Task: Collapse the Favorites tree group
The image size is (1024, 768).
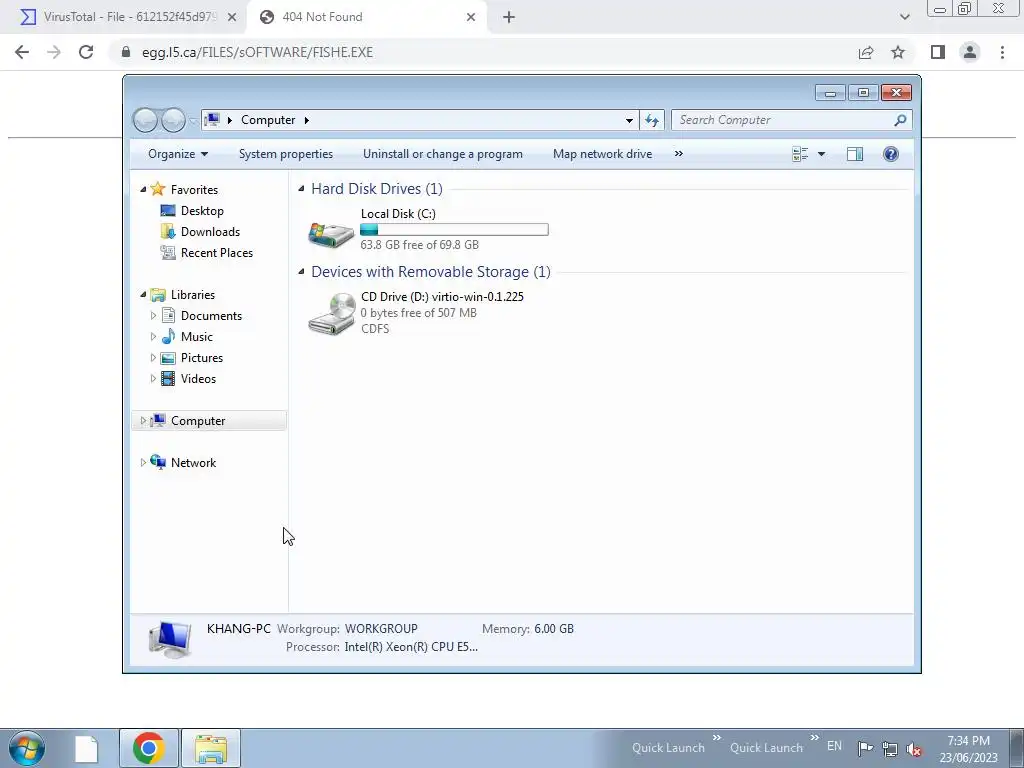Action: point(143,189)
